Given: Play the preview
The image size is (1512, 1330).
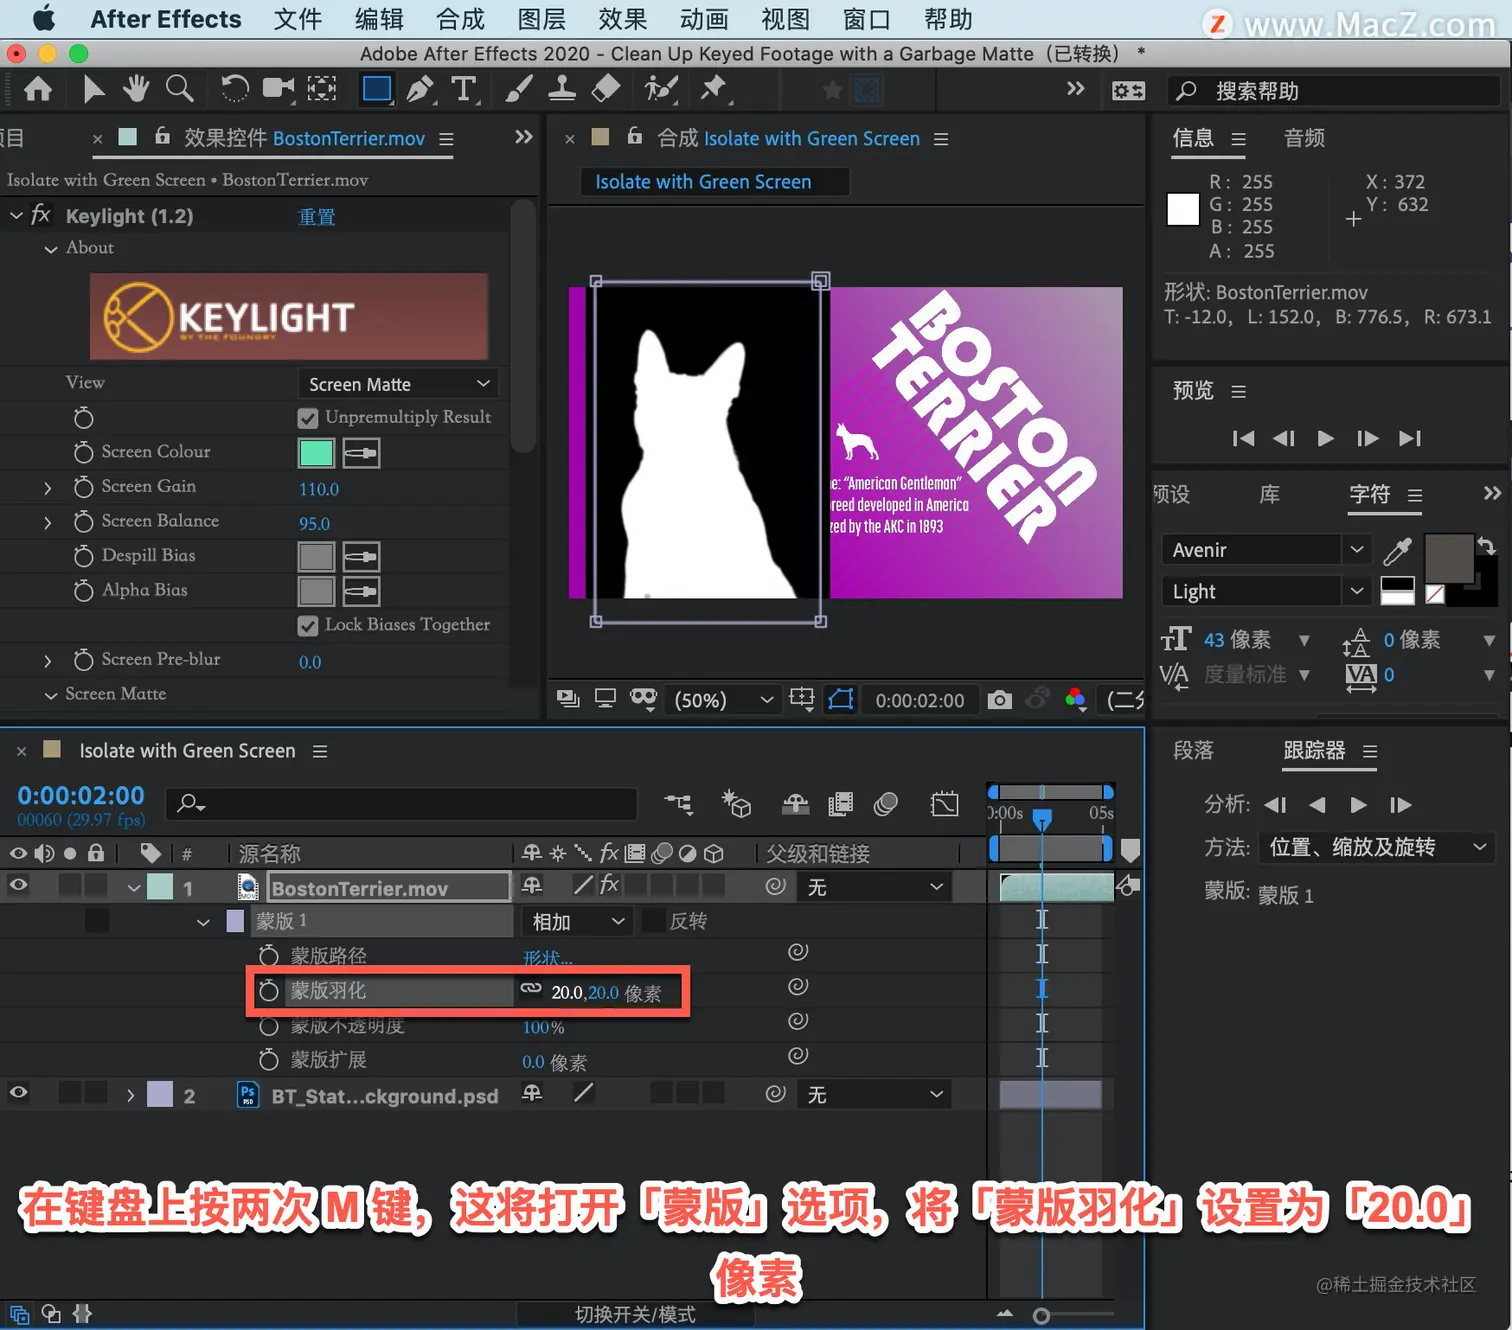Looking at the screenshot, I should tap(1326, 438).
